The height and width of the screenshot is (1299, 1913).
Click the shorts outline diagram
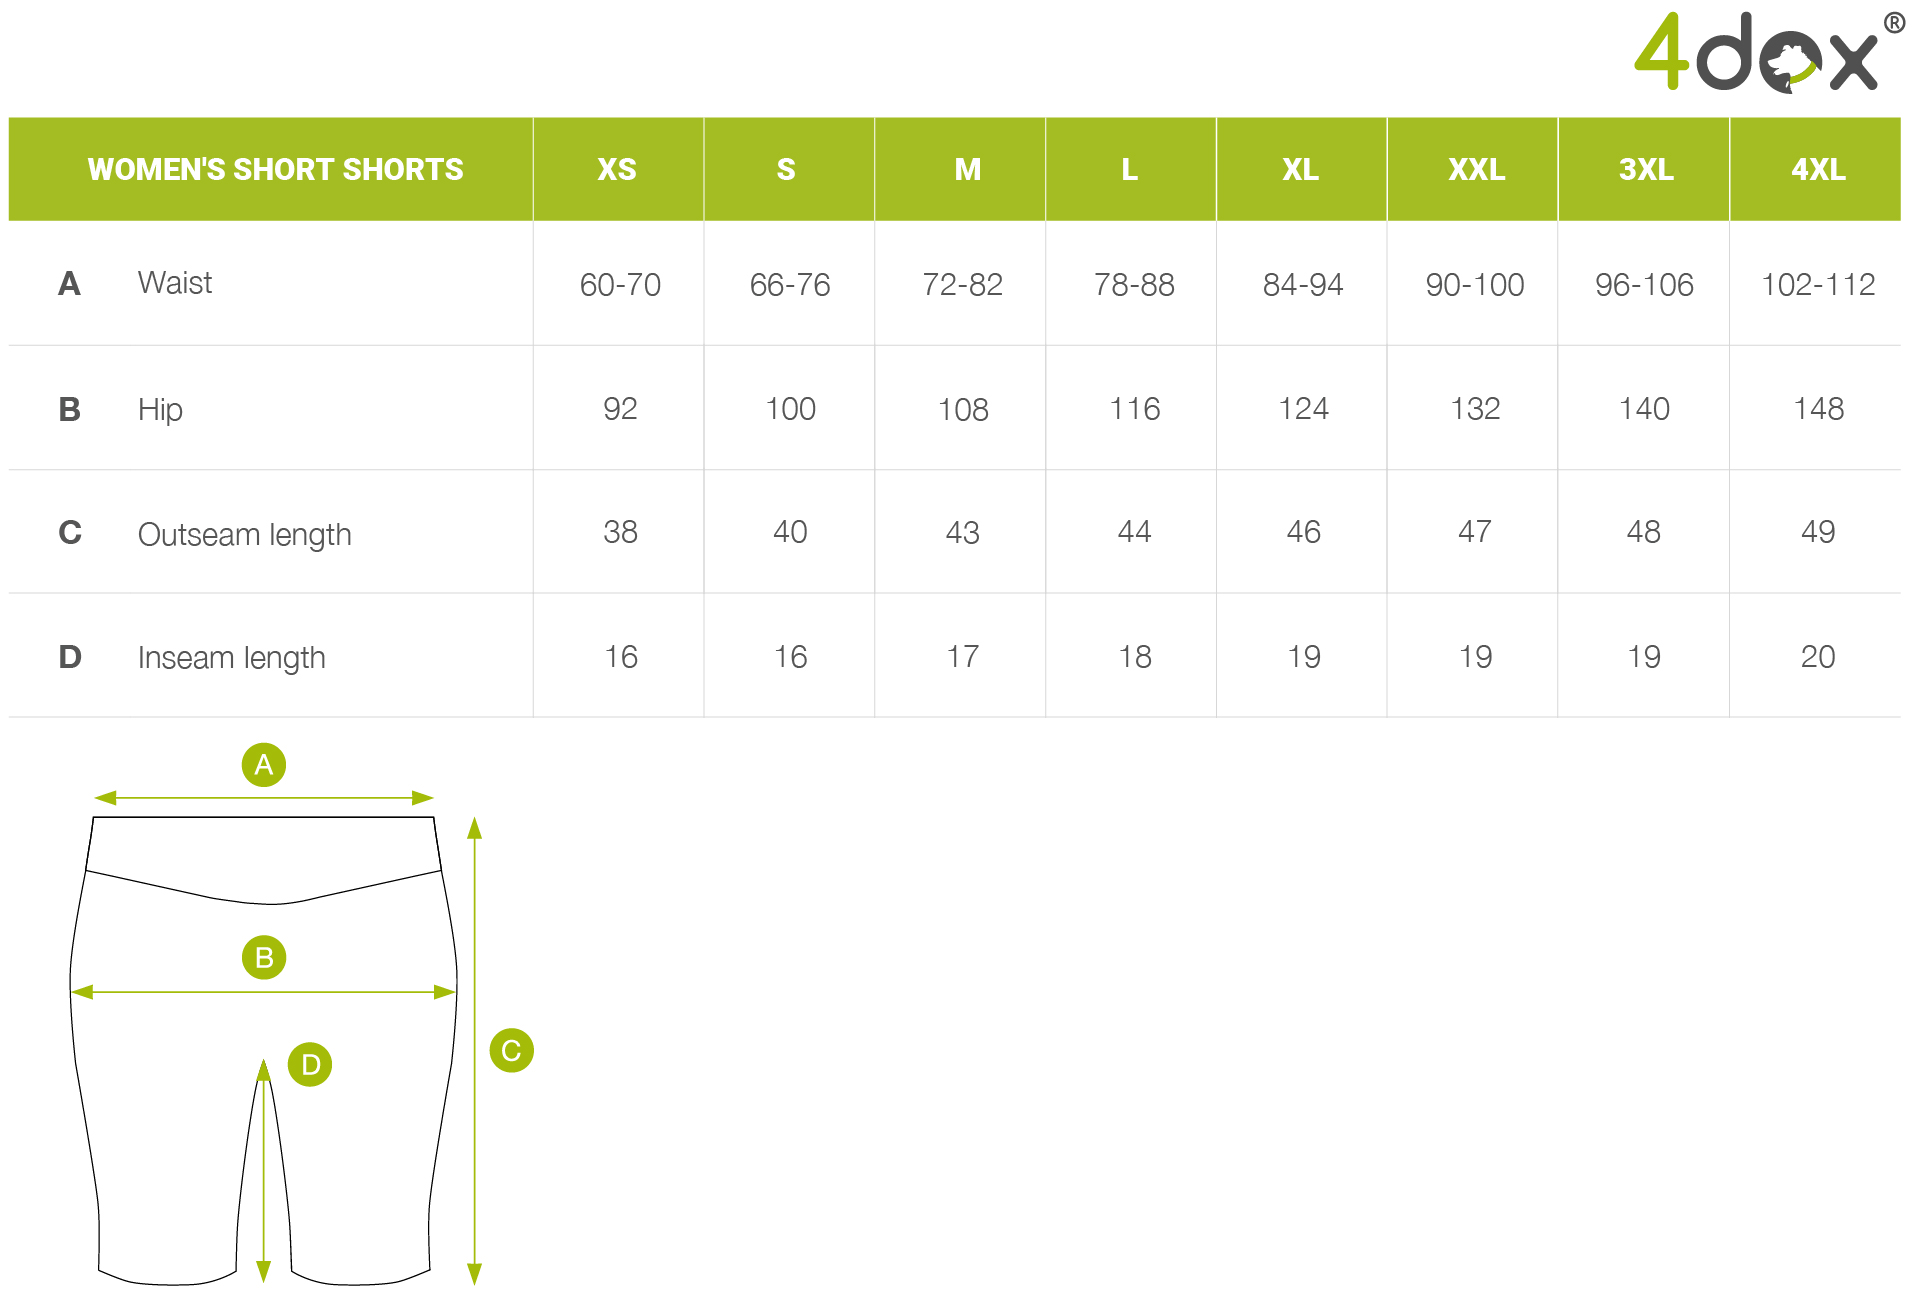(264, 1050)
